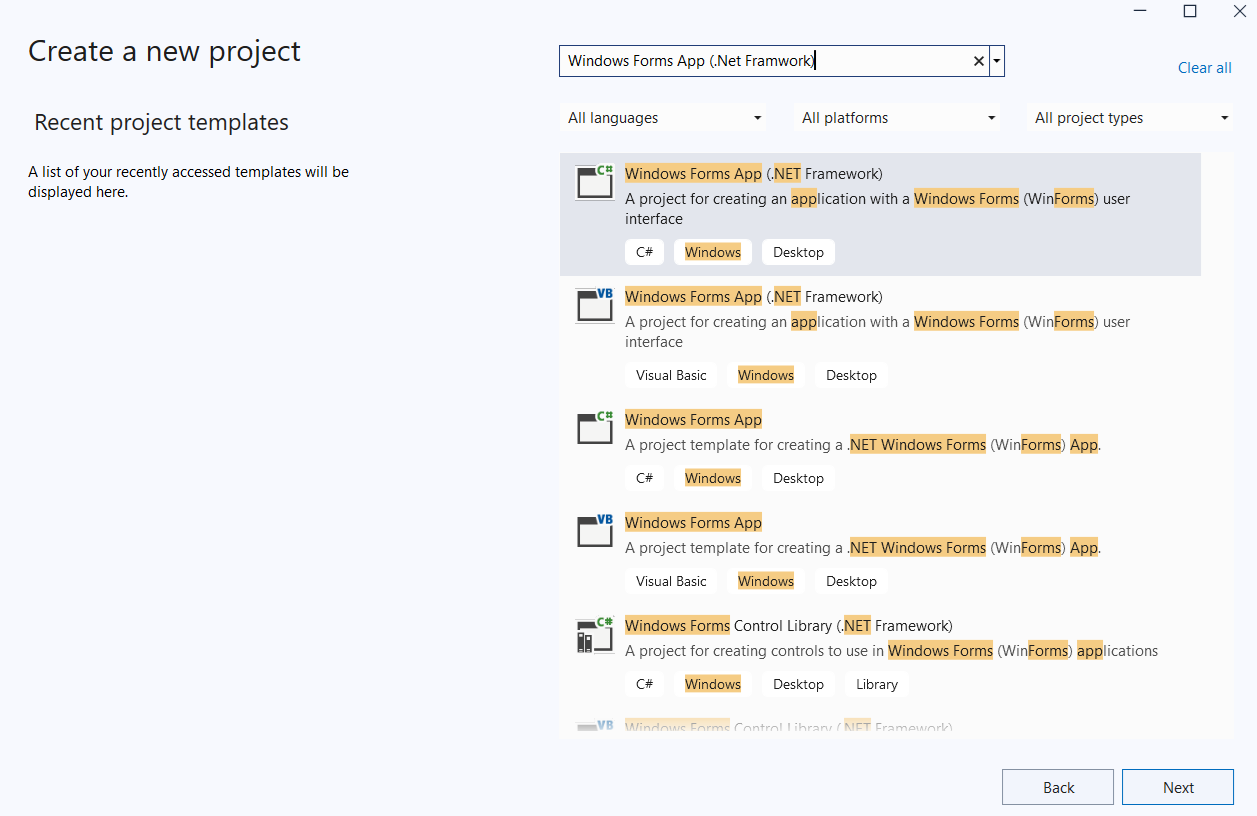This screenshot has width=1257, height=816.
Task: Click the Library tag on the Control Library template
Action: coord(876,684)
